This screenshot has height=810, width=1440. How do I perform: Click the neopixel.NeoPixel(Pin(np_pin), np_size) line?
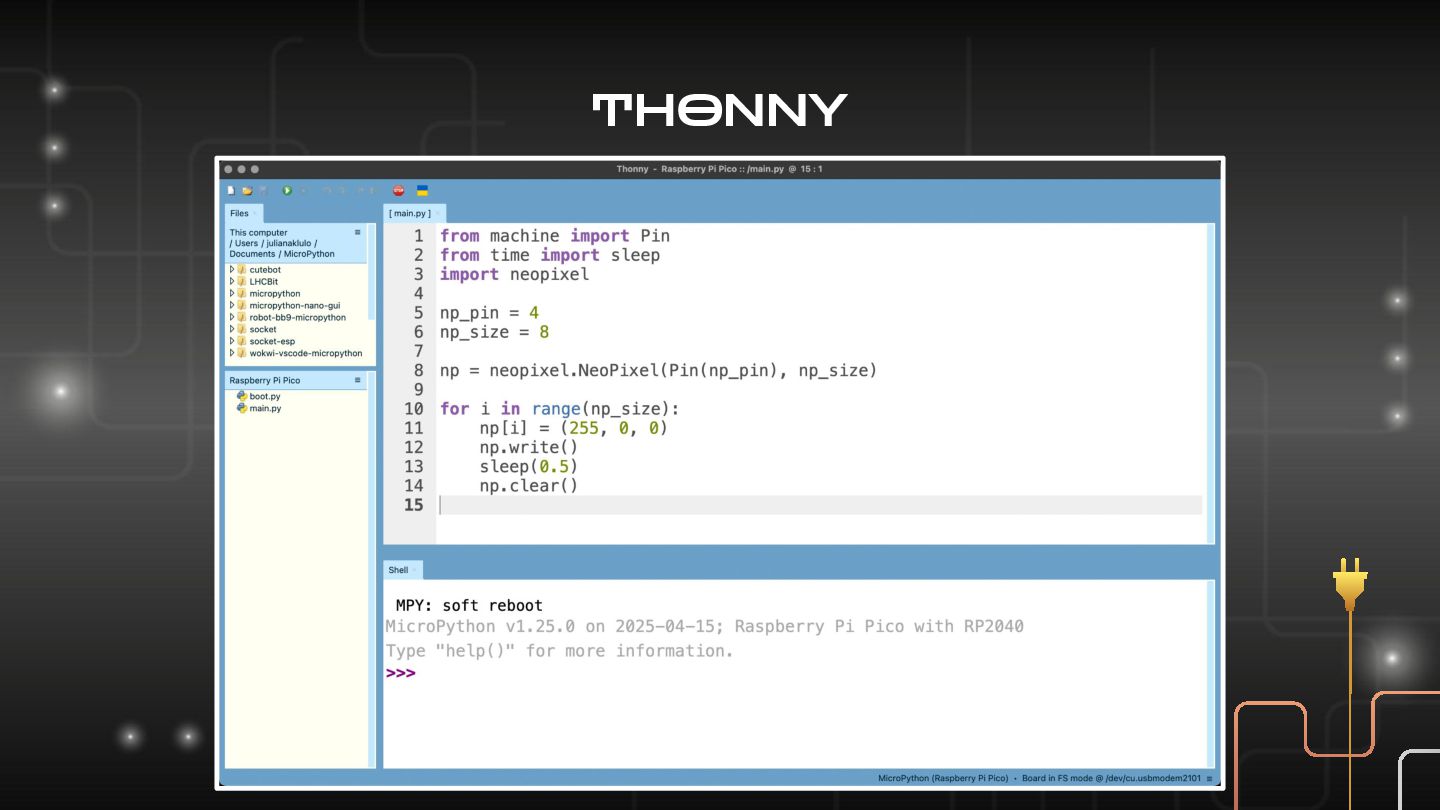tap(658, 371)
